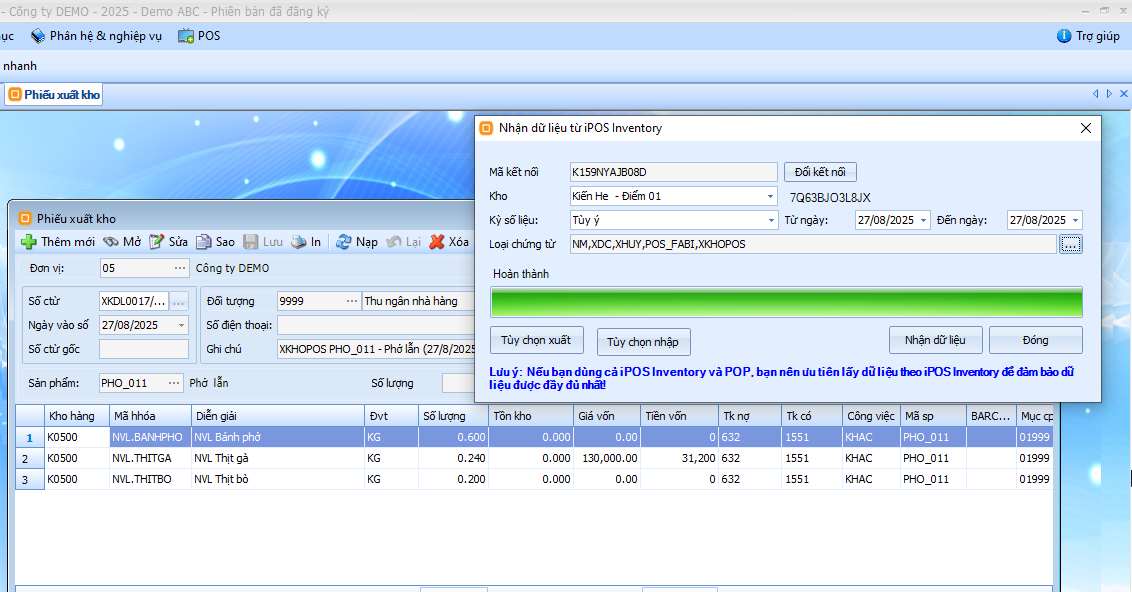
Task: Switch to the Phiếu xuất kho tab
Action: point(54,95)
